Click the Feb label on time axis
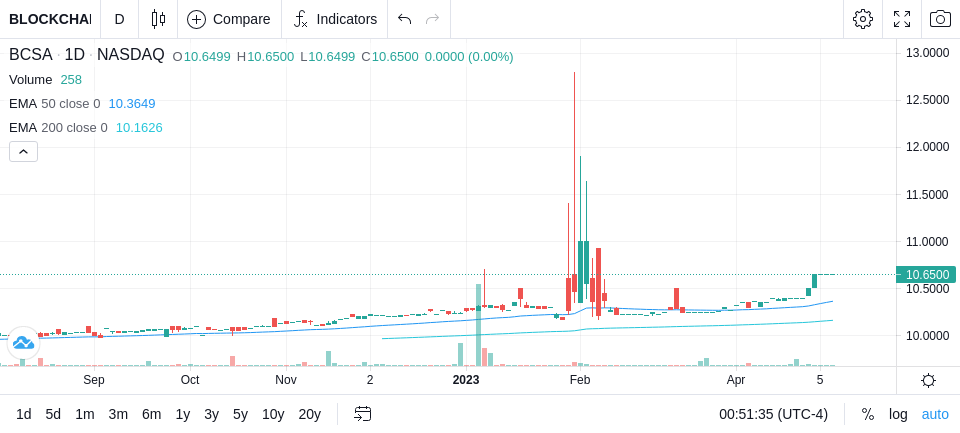Image resolution: width=960 pixels, height=433 pixels. click(x=580, y=380)
